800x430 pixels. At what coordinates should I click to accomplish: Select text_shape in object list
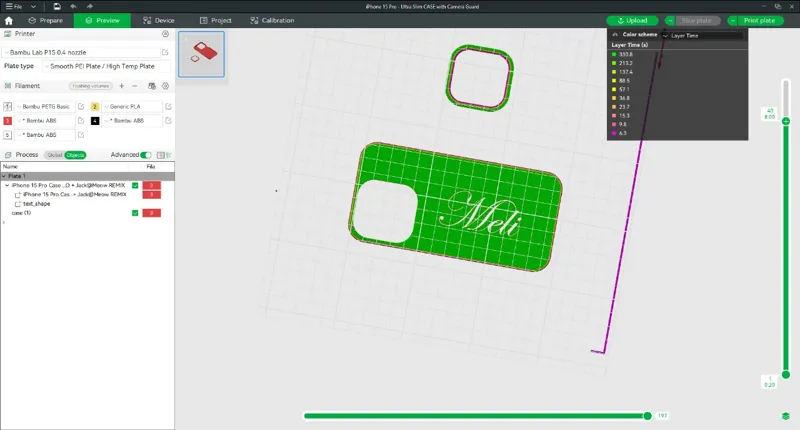(x=36, y=204)
